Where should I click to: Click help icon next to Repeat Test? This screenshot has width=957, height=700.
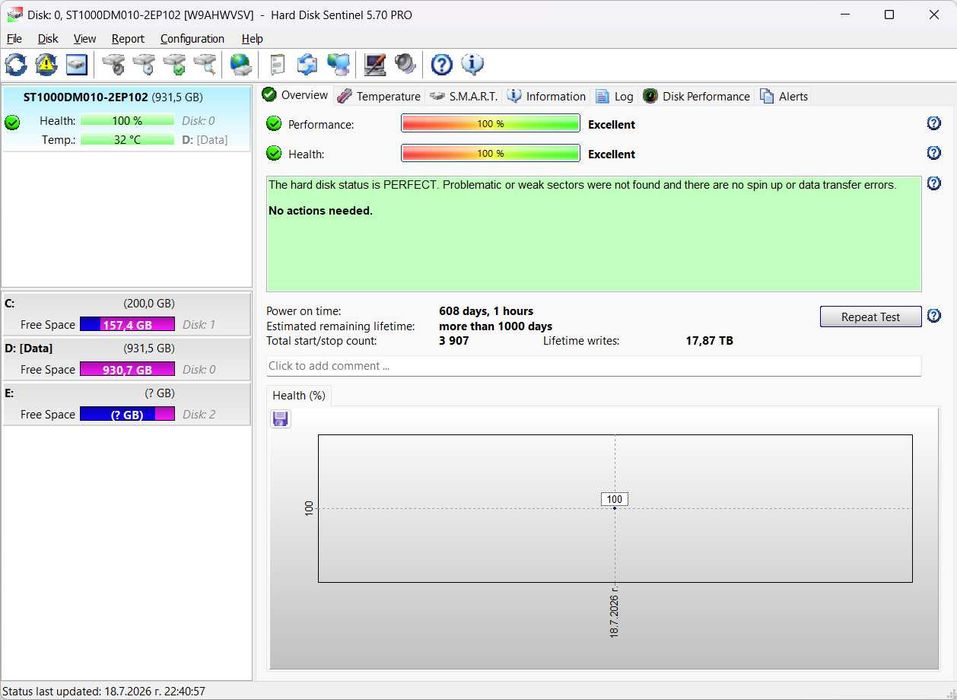click(934, 316)
